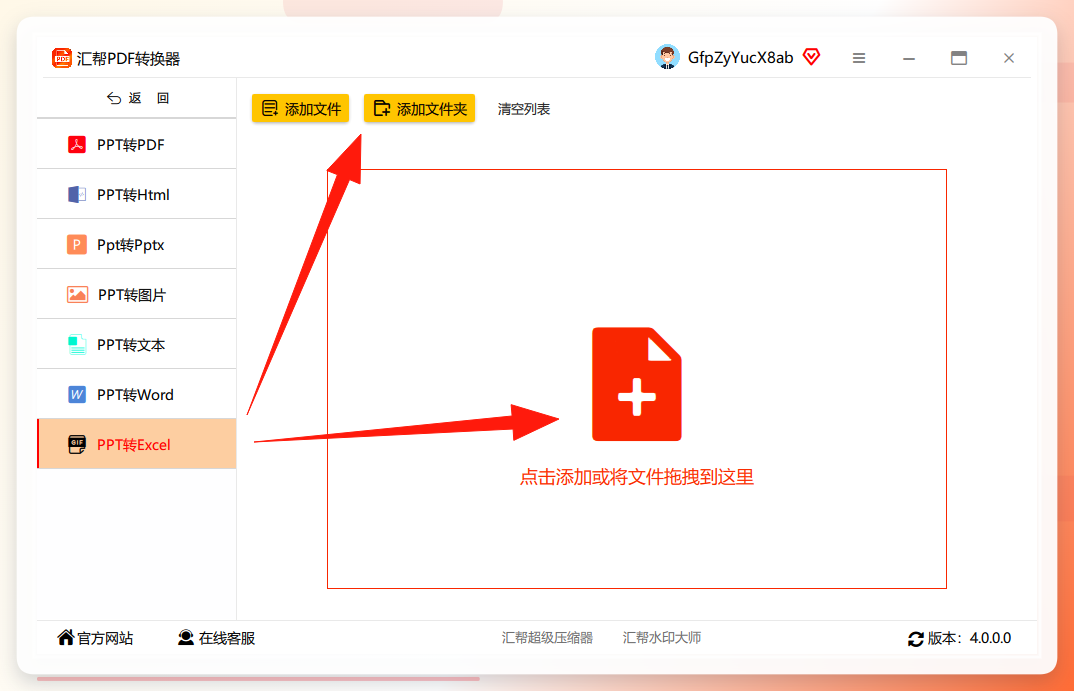Click the 添加文件夹 button
This screenshot has height=691, width=1074.
419,108
